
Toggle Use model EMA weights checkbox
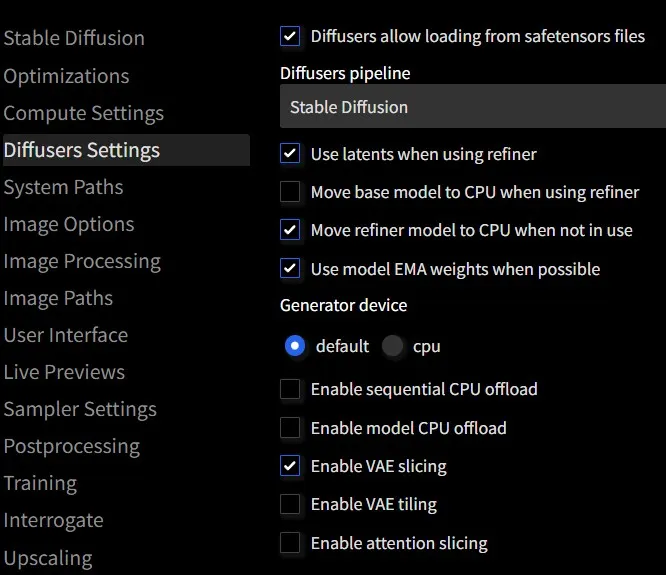point(290,268)
